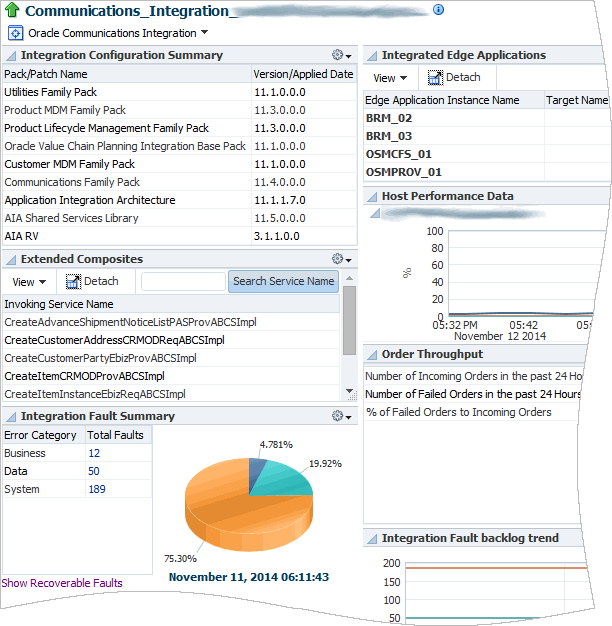
Task: Select the Product MDM Family Pack row
Action: coord(180,110)
